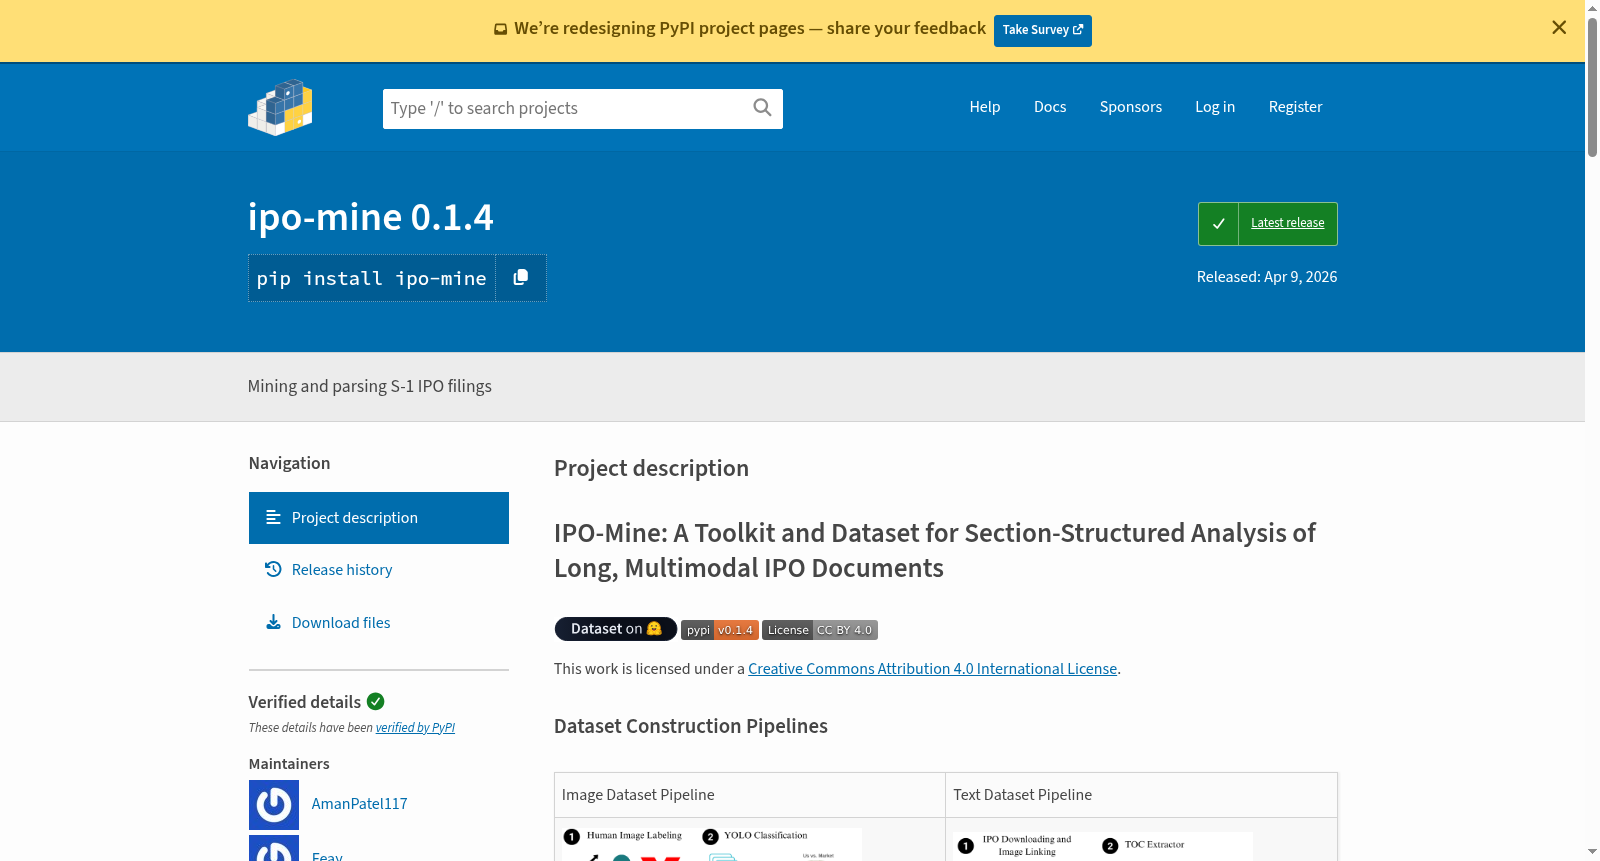Click the image pipeline diagram thumbnail
Image resolution: width=1600 pixels, height=861 pixels.
(x=712, y=844)
